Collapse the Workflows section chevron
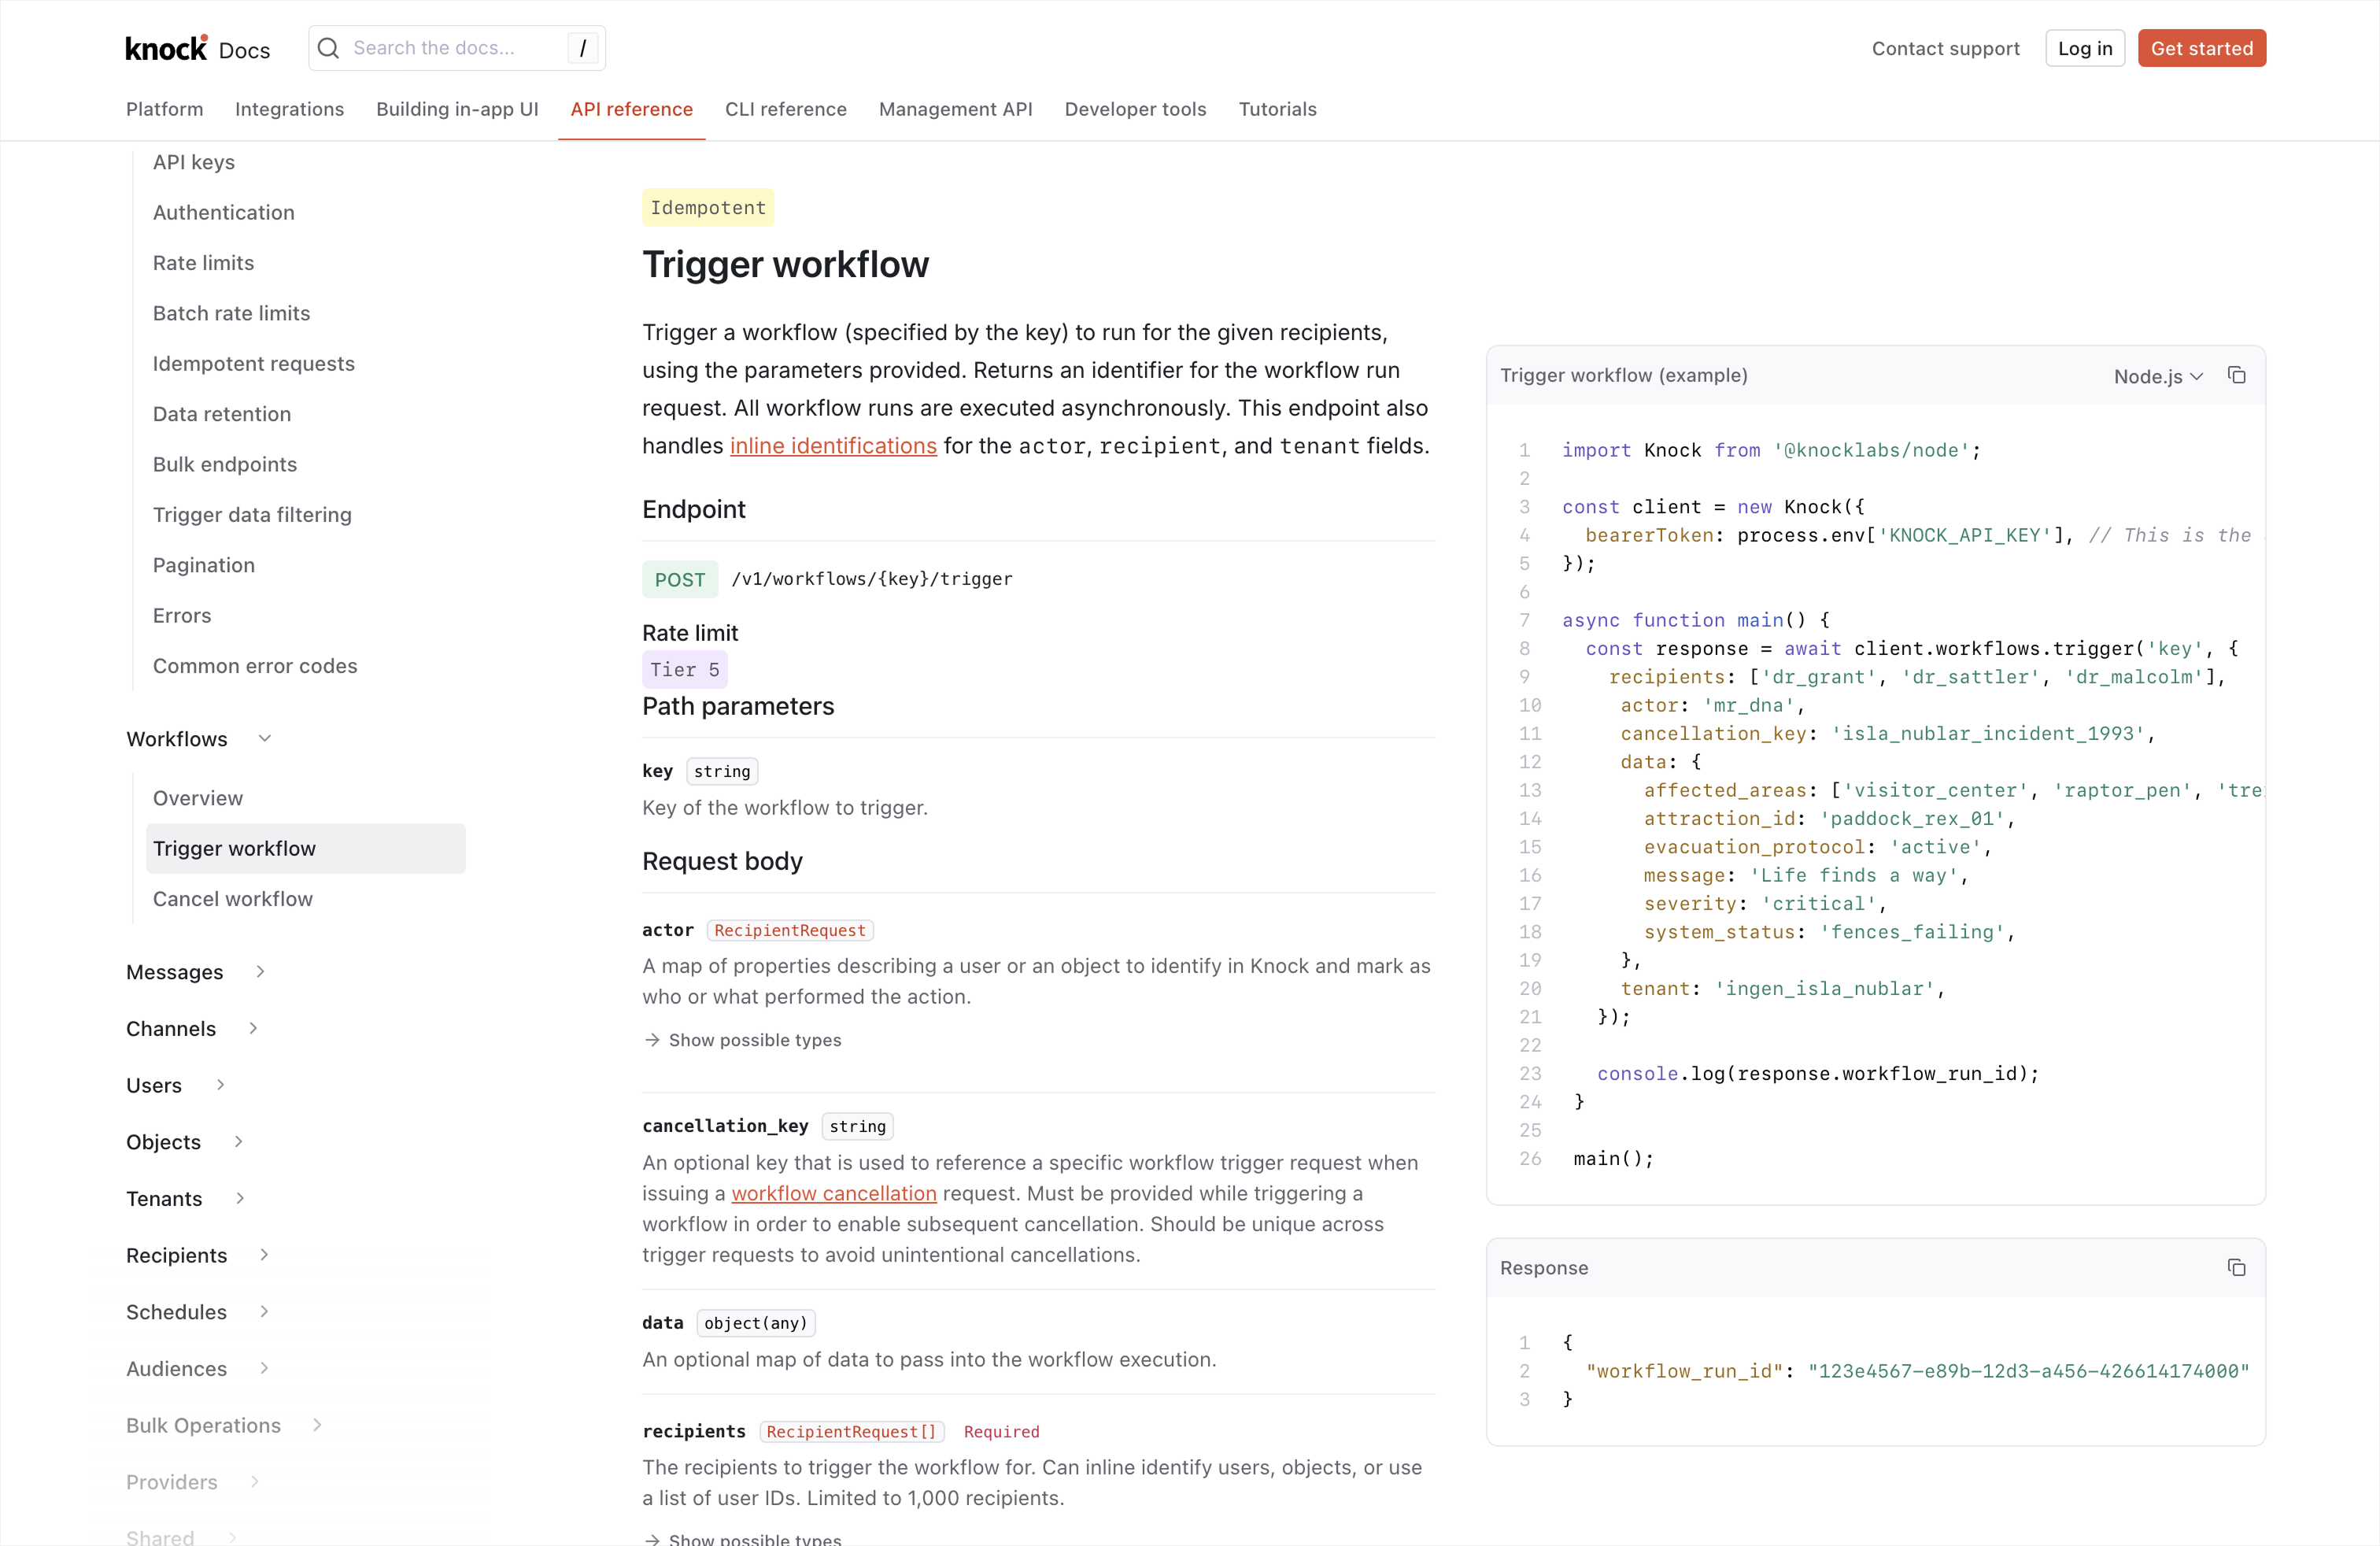 266,738
